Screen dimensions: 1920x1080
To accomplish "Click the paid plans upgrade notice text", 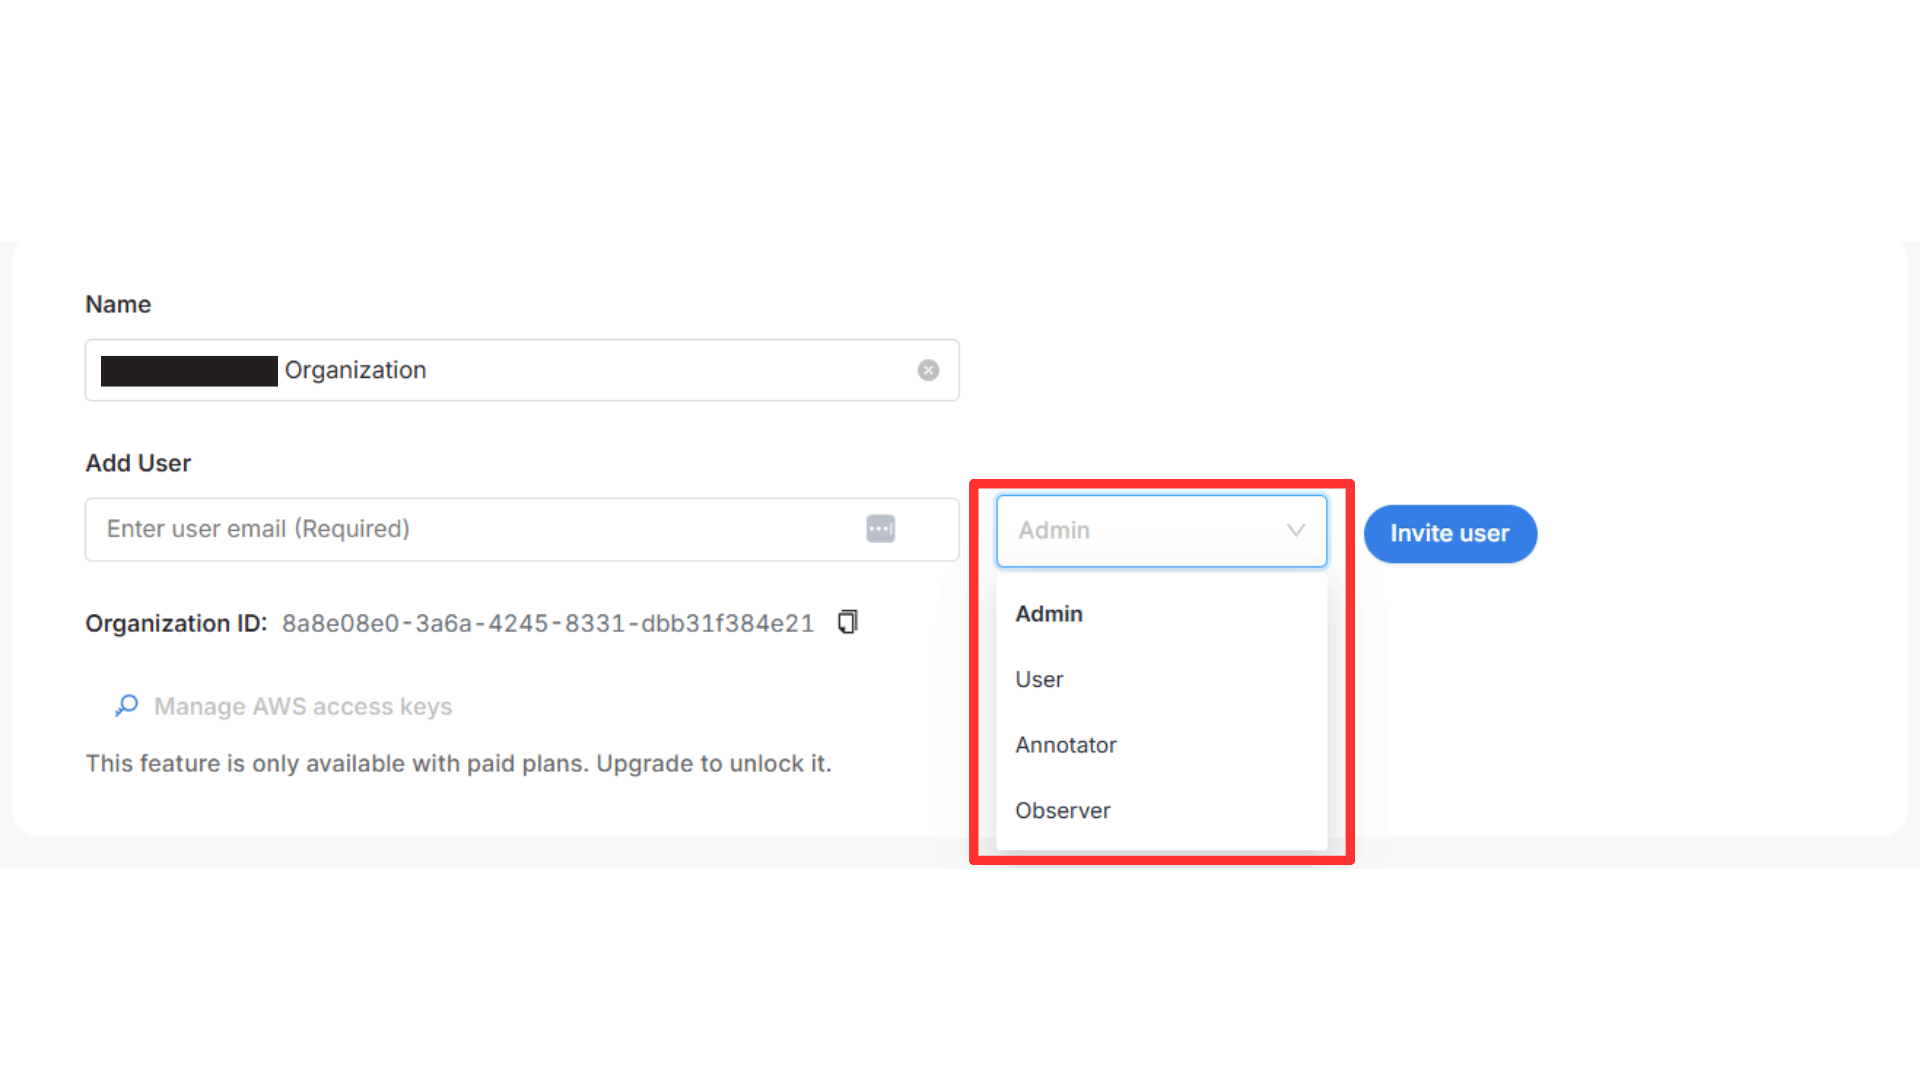I will pos(458,764).
